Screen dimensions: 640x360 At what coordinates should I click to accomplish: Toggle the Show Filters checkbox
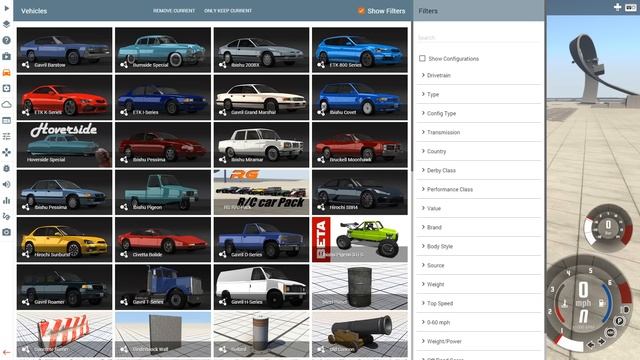(361, 11)
